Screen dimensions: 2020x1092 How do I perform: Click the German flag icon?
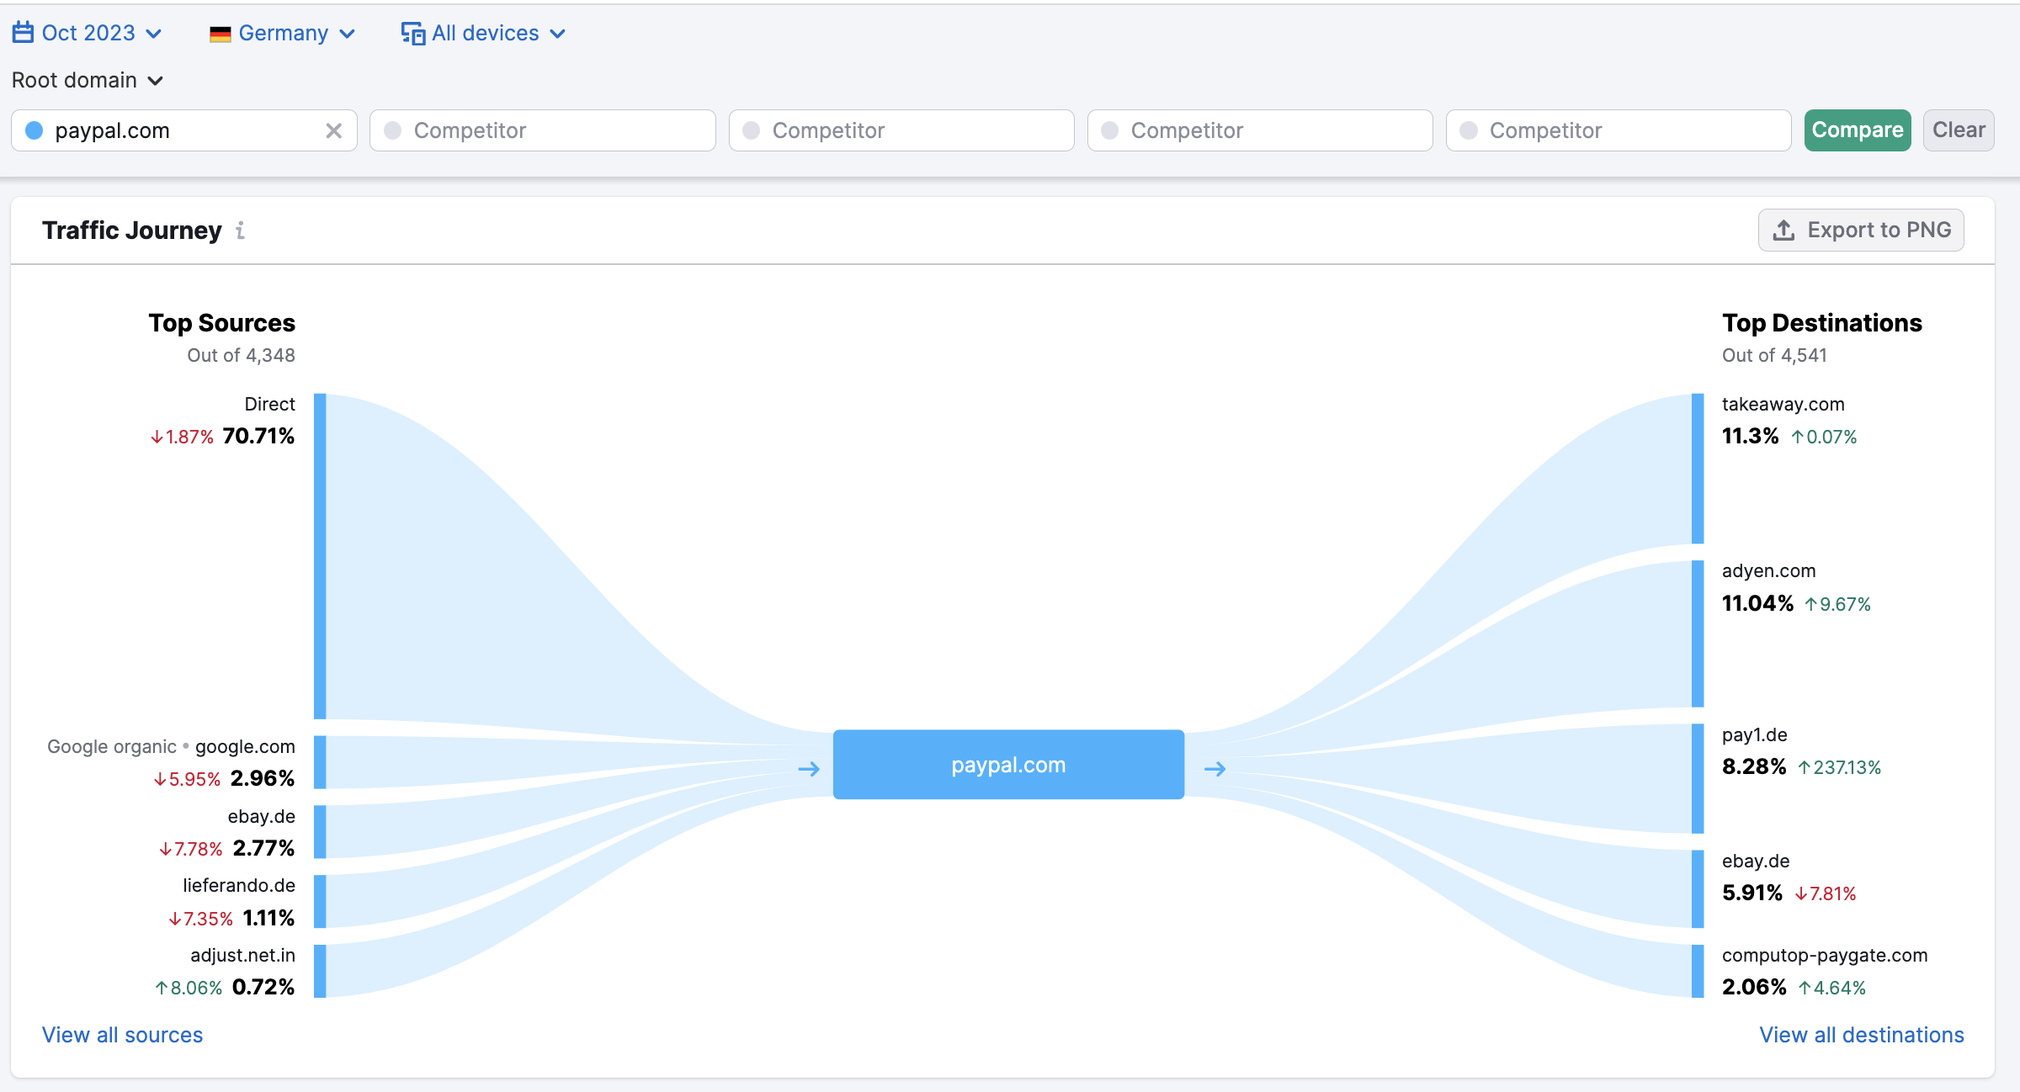(220, 34)
